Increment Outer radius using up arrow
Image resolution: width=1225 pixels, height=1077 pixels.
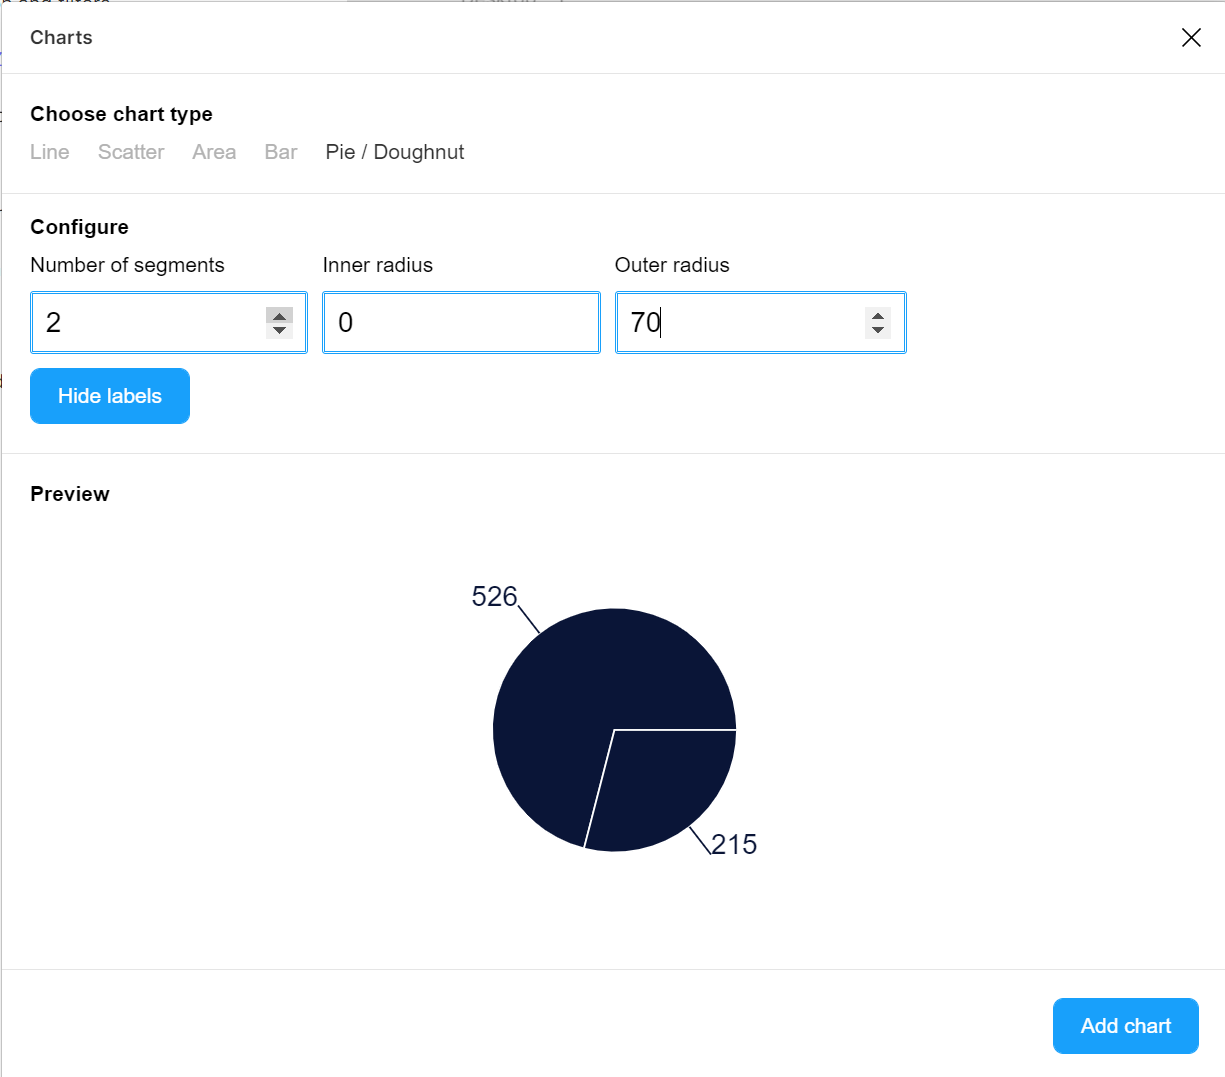coord(877,315)
